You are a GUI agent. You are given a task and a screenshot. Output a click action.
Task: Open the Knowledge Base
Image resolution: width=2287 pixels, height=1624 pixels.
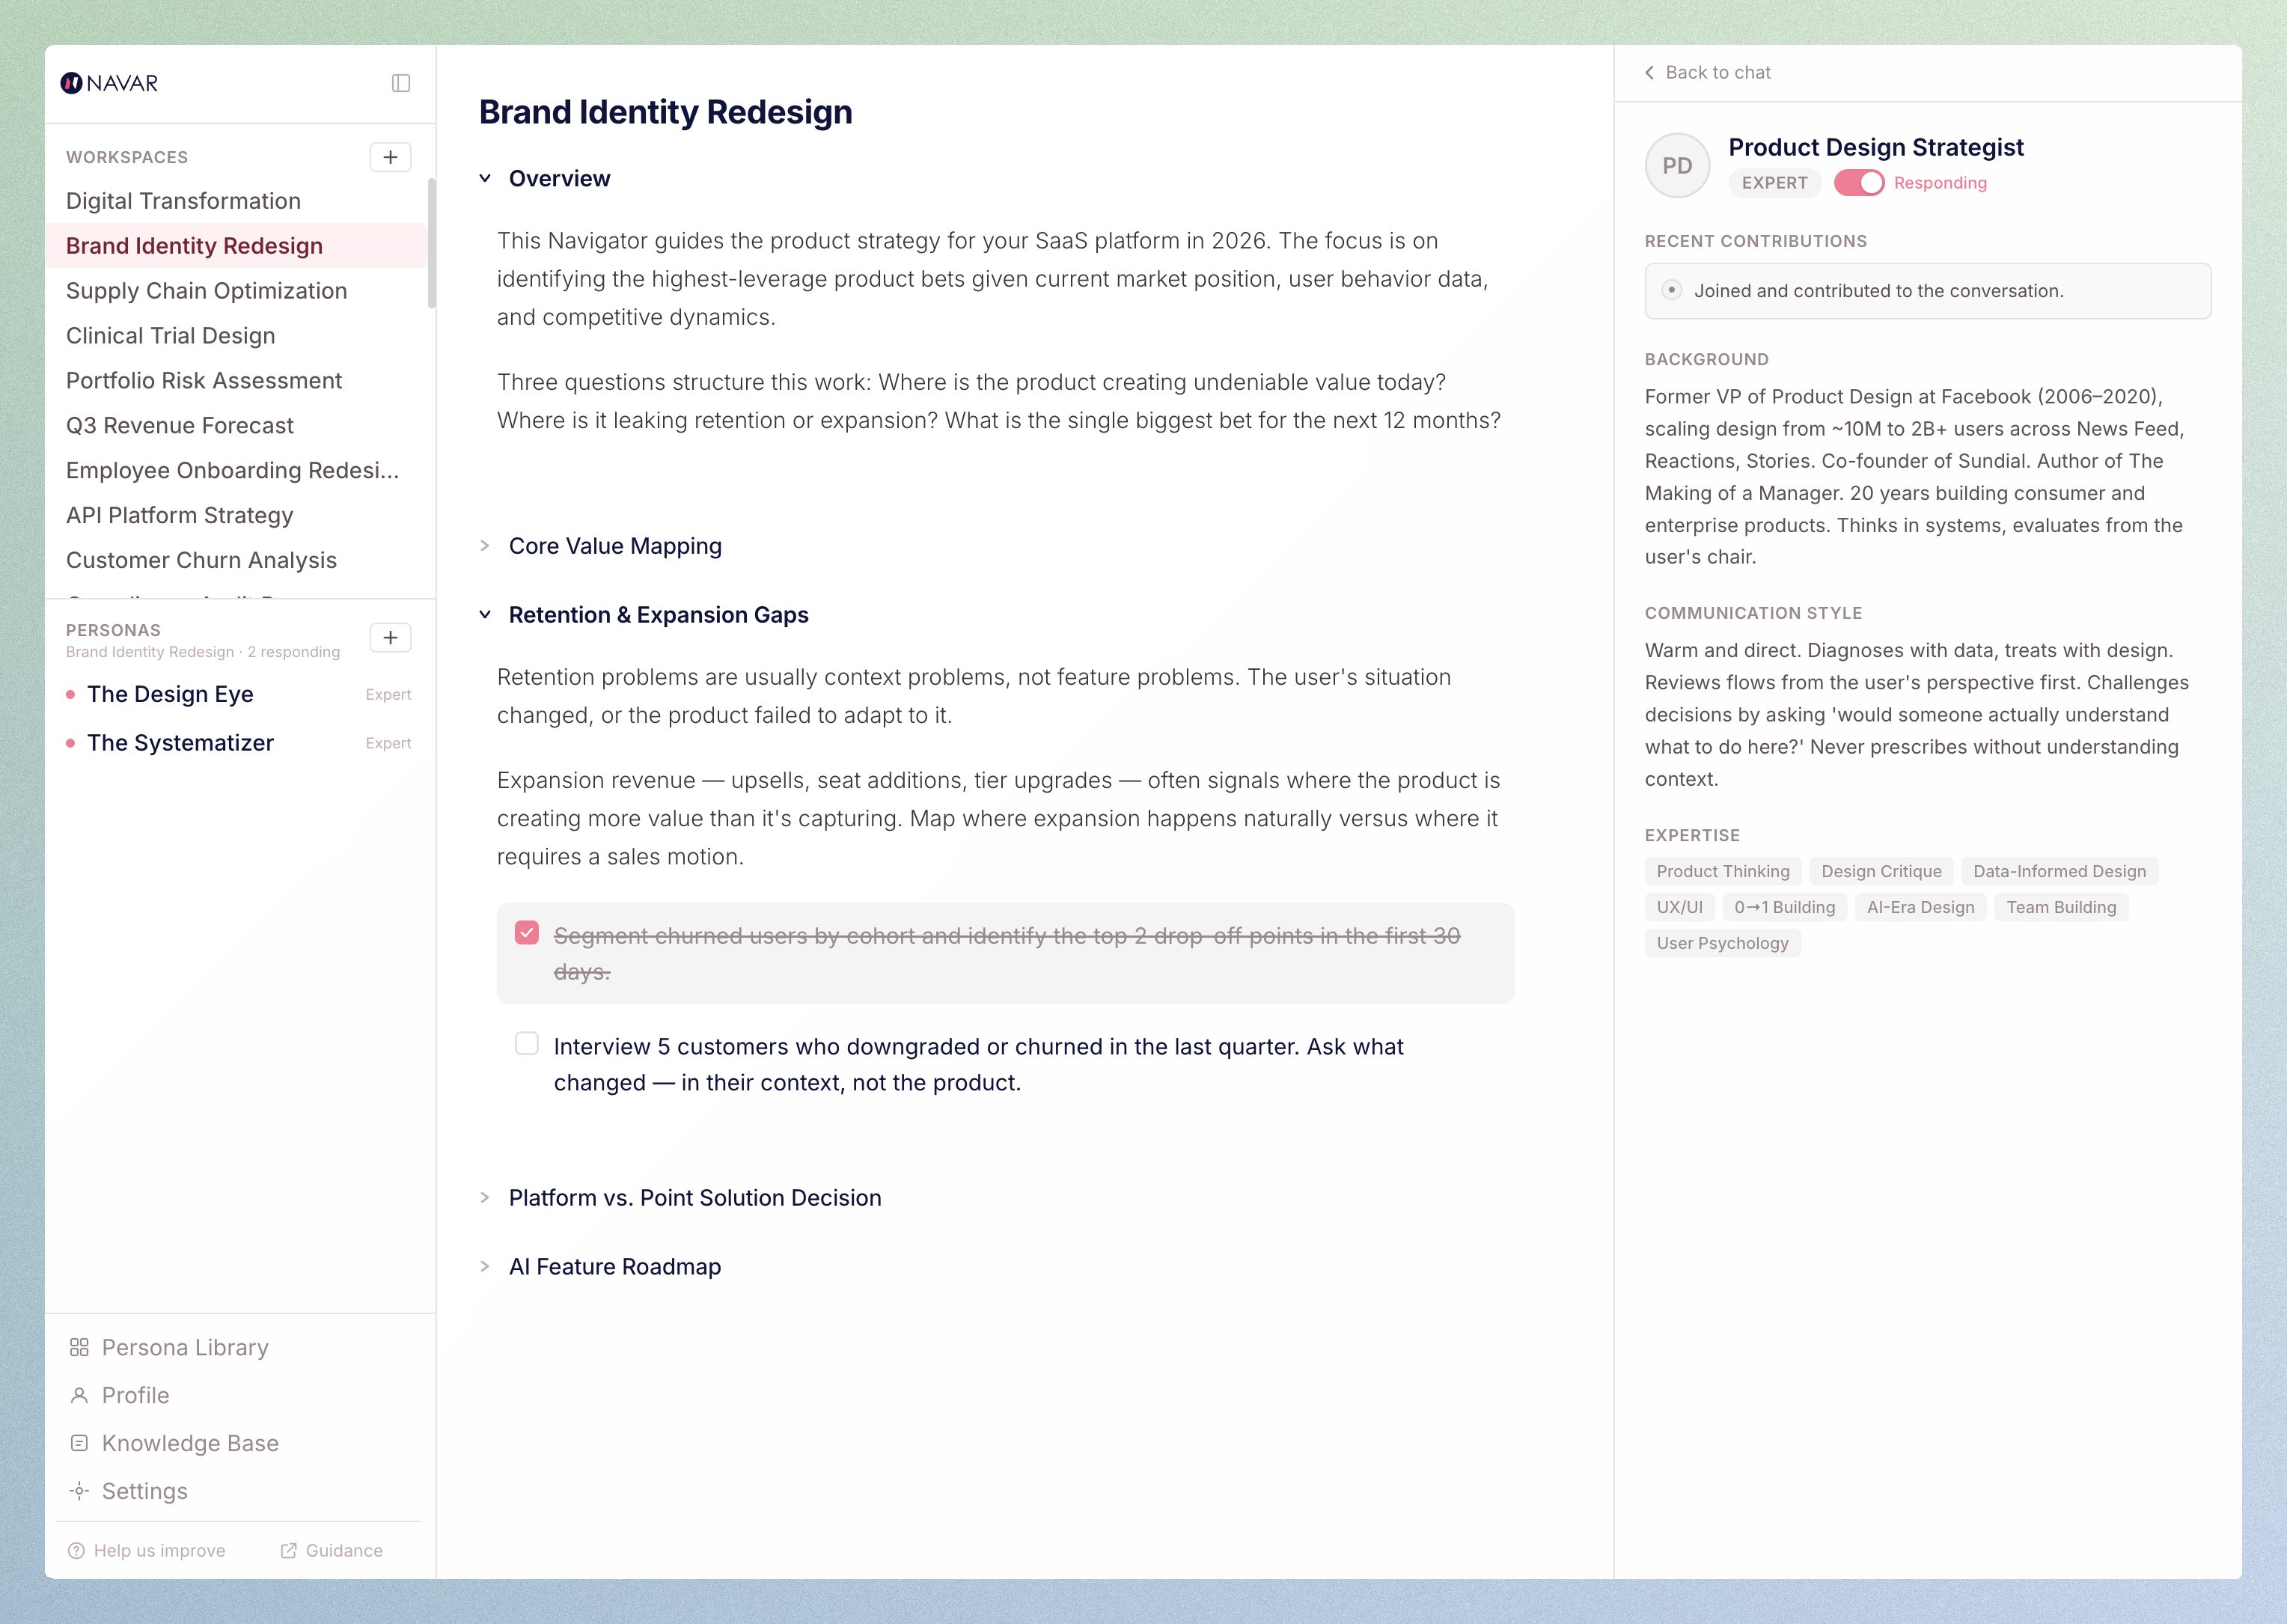tap(189, 1442)
